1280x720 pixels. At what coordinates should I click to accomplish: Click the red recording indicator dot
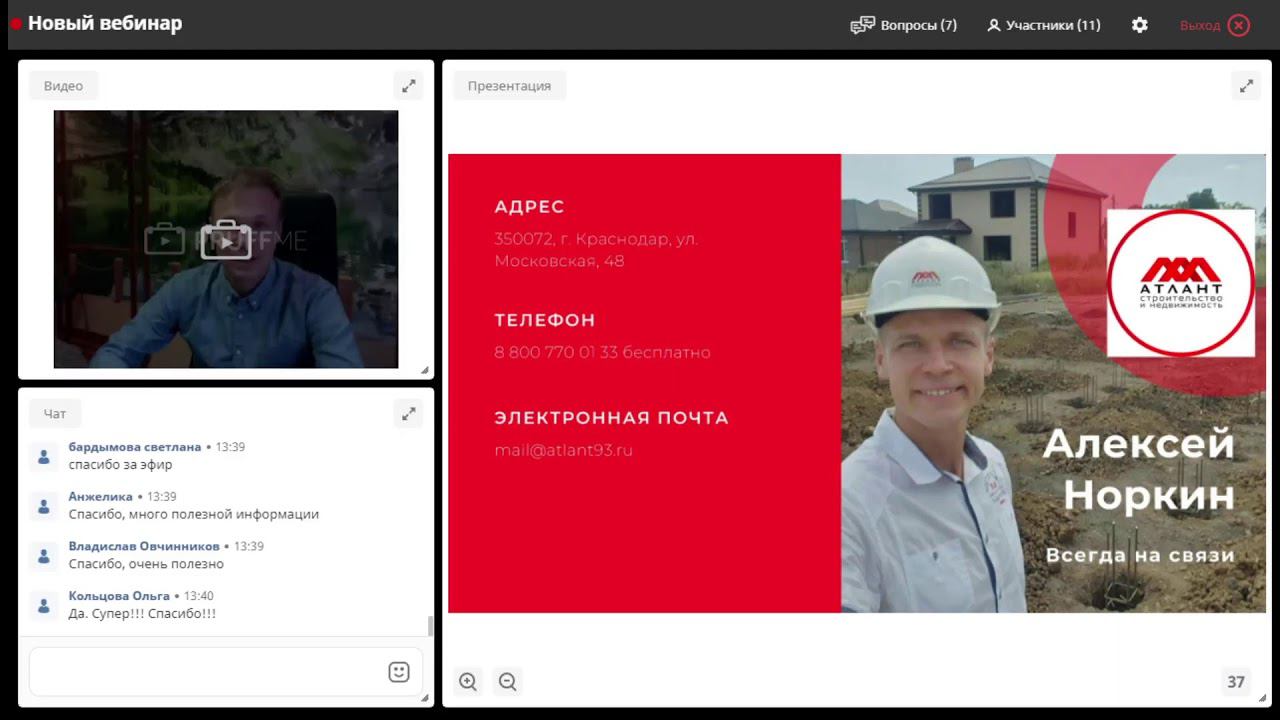point(16,24)
